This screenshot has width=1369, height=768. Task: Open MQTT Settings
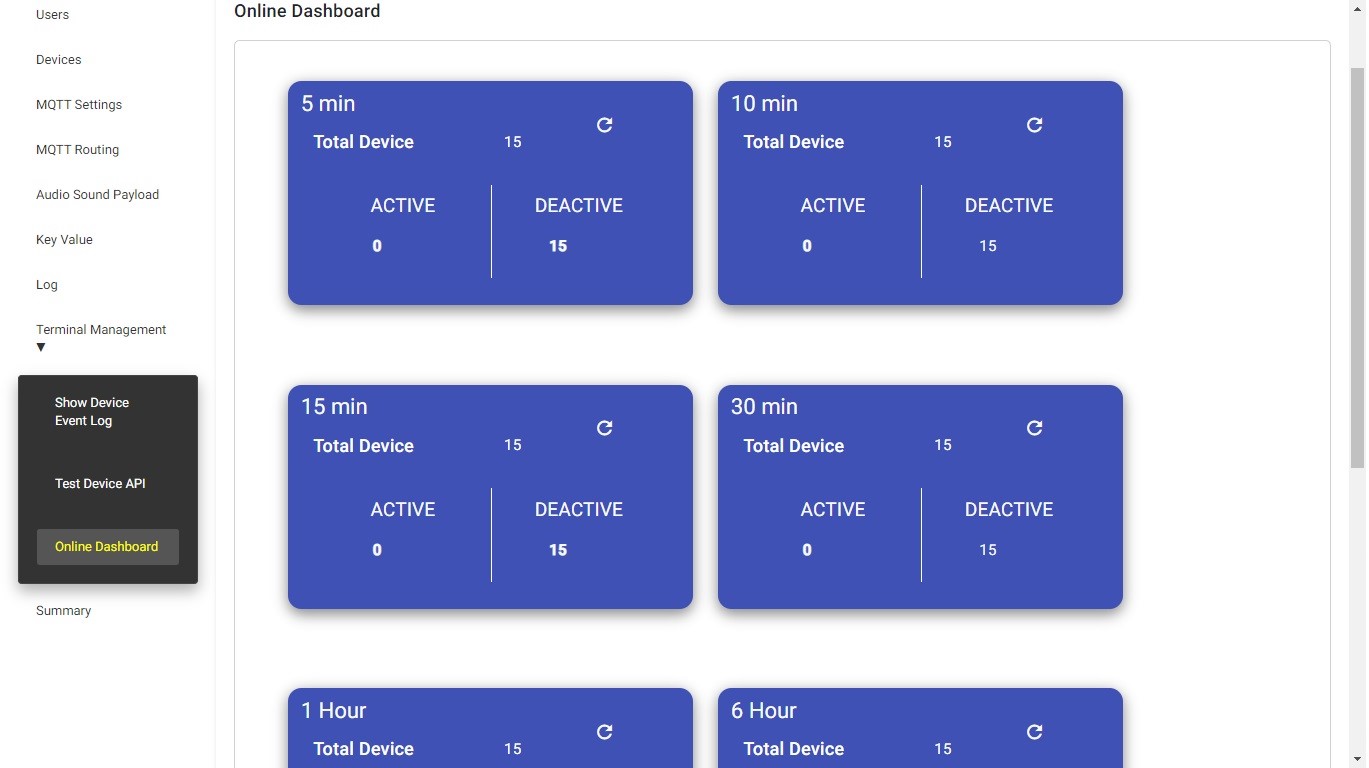click(79, 105)
